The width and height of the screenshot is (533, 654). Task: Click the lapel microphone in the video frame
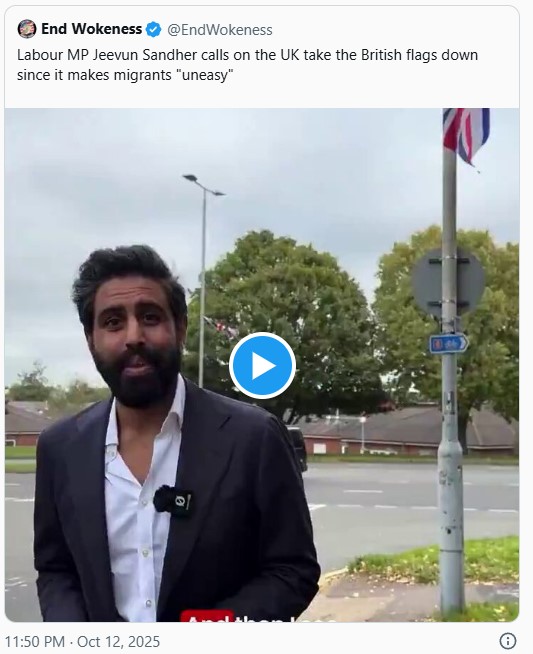(x=173, y=501)
